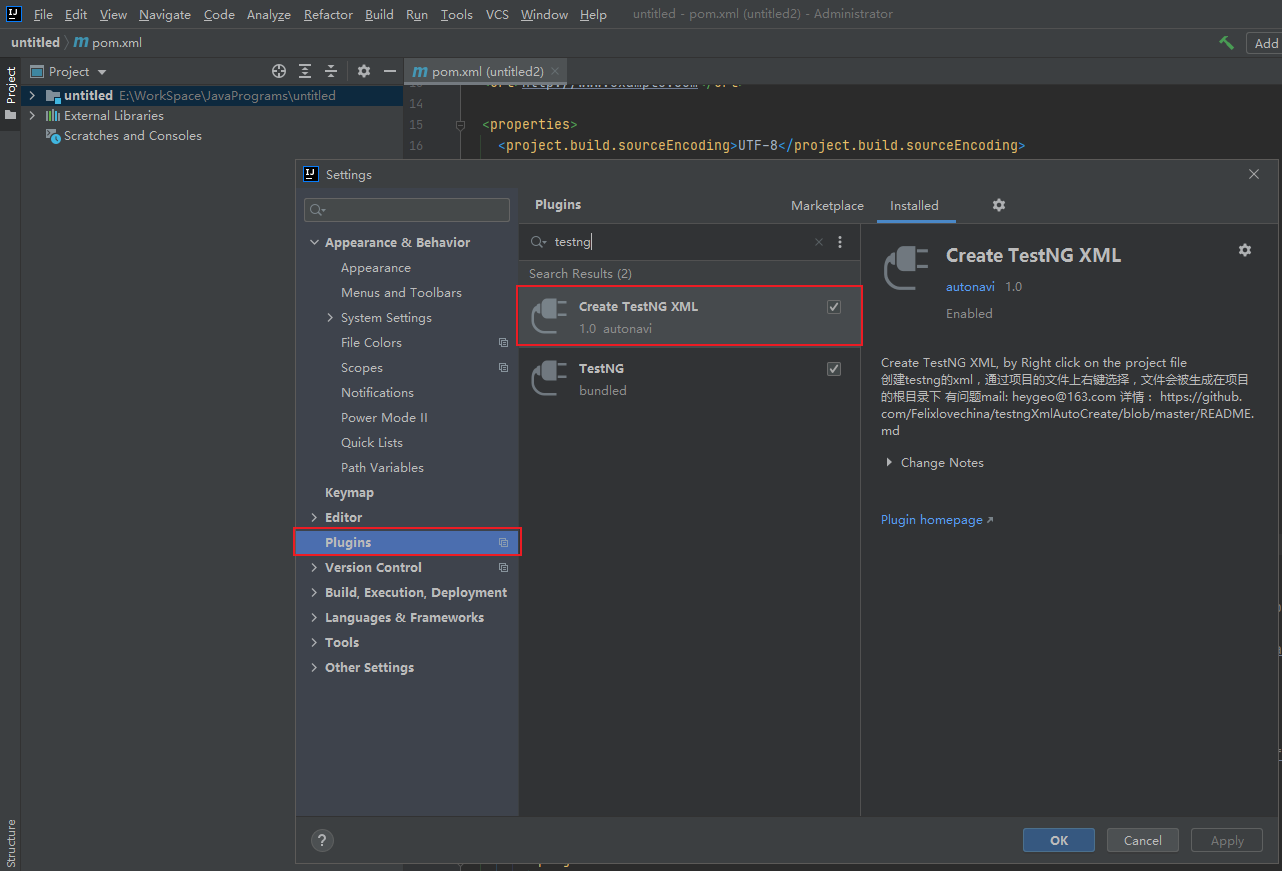Select Path Variables setting

click(382, 467)
